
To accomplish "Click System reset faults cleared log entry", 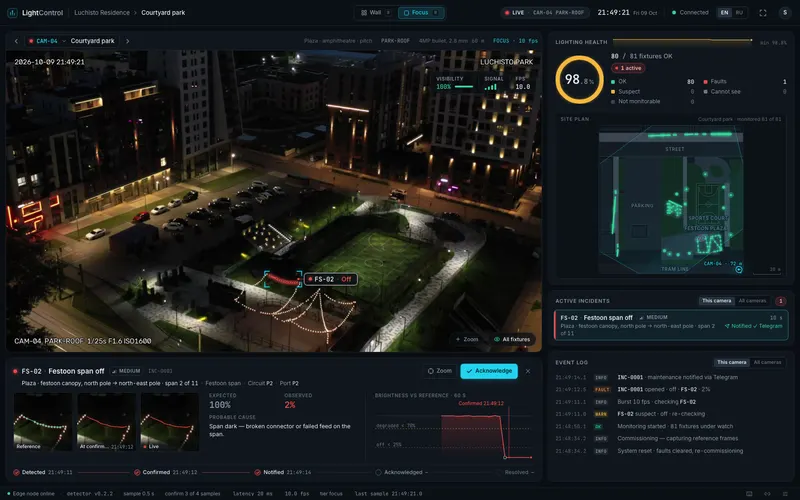I will [671, 451].
